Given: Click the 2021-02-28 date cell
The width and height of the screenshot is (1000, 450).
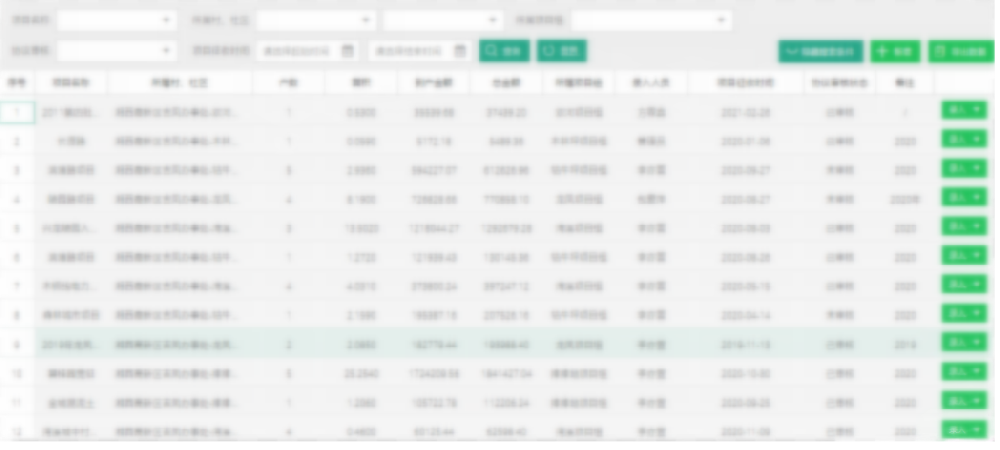Looking at the screenshot, I should (746, 113).
